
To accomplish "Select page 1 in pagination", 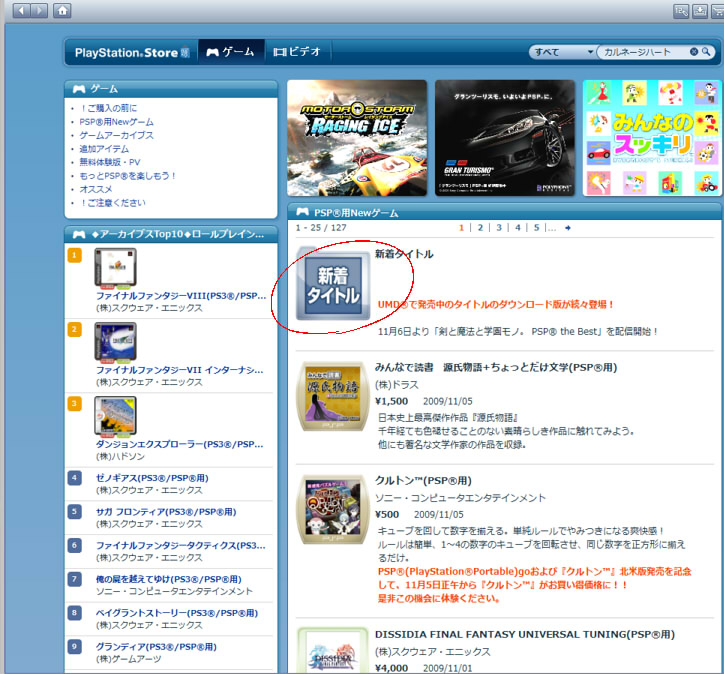I will pyautogui.click(x=461, y=228).
